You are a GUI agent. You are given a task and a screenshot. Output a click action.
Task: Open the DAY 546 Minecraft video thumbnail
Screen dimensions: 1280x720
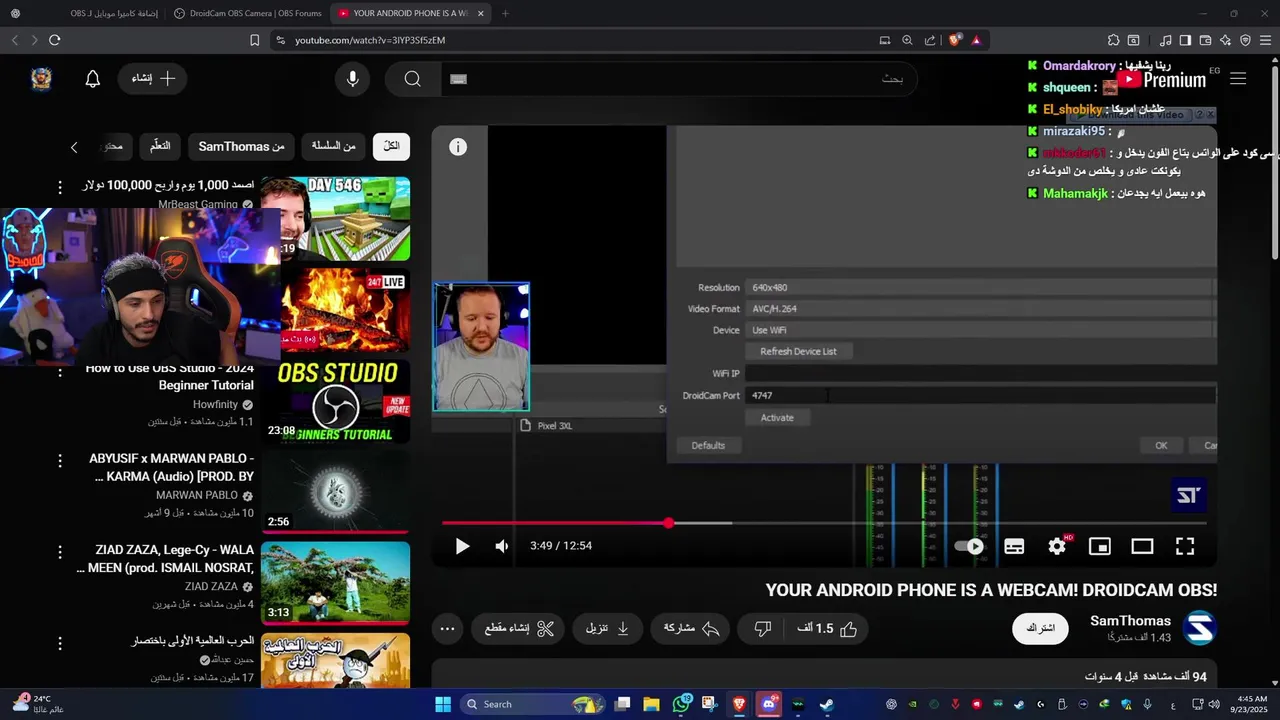(335, 218)
